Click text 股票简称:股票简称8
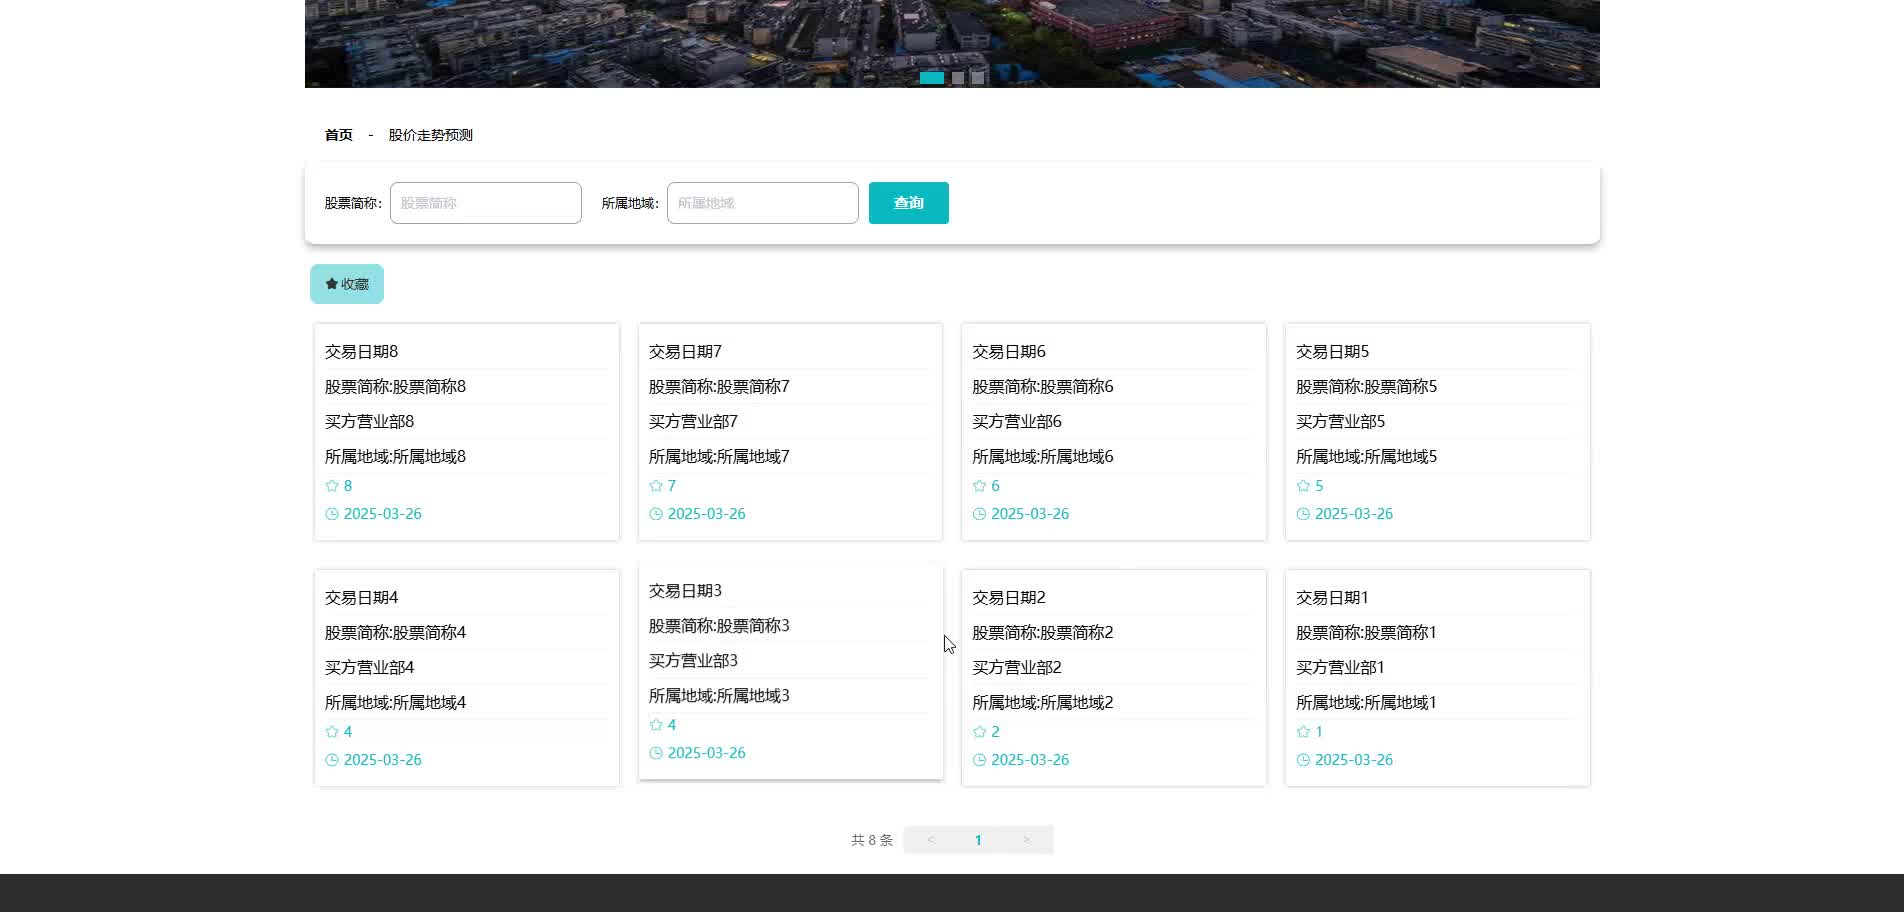The image size is (1904, 912). pos(395,387)
